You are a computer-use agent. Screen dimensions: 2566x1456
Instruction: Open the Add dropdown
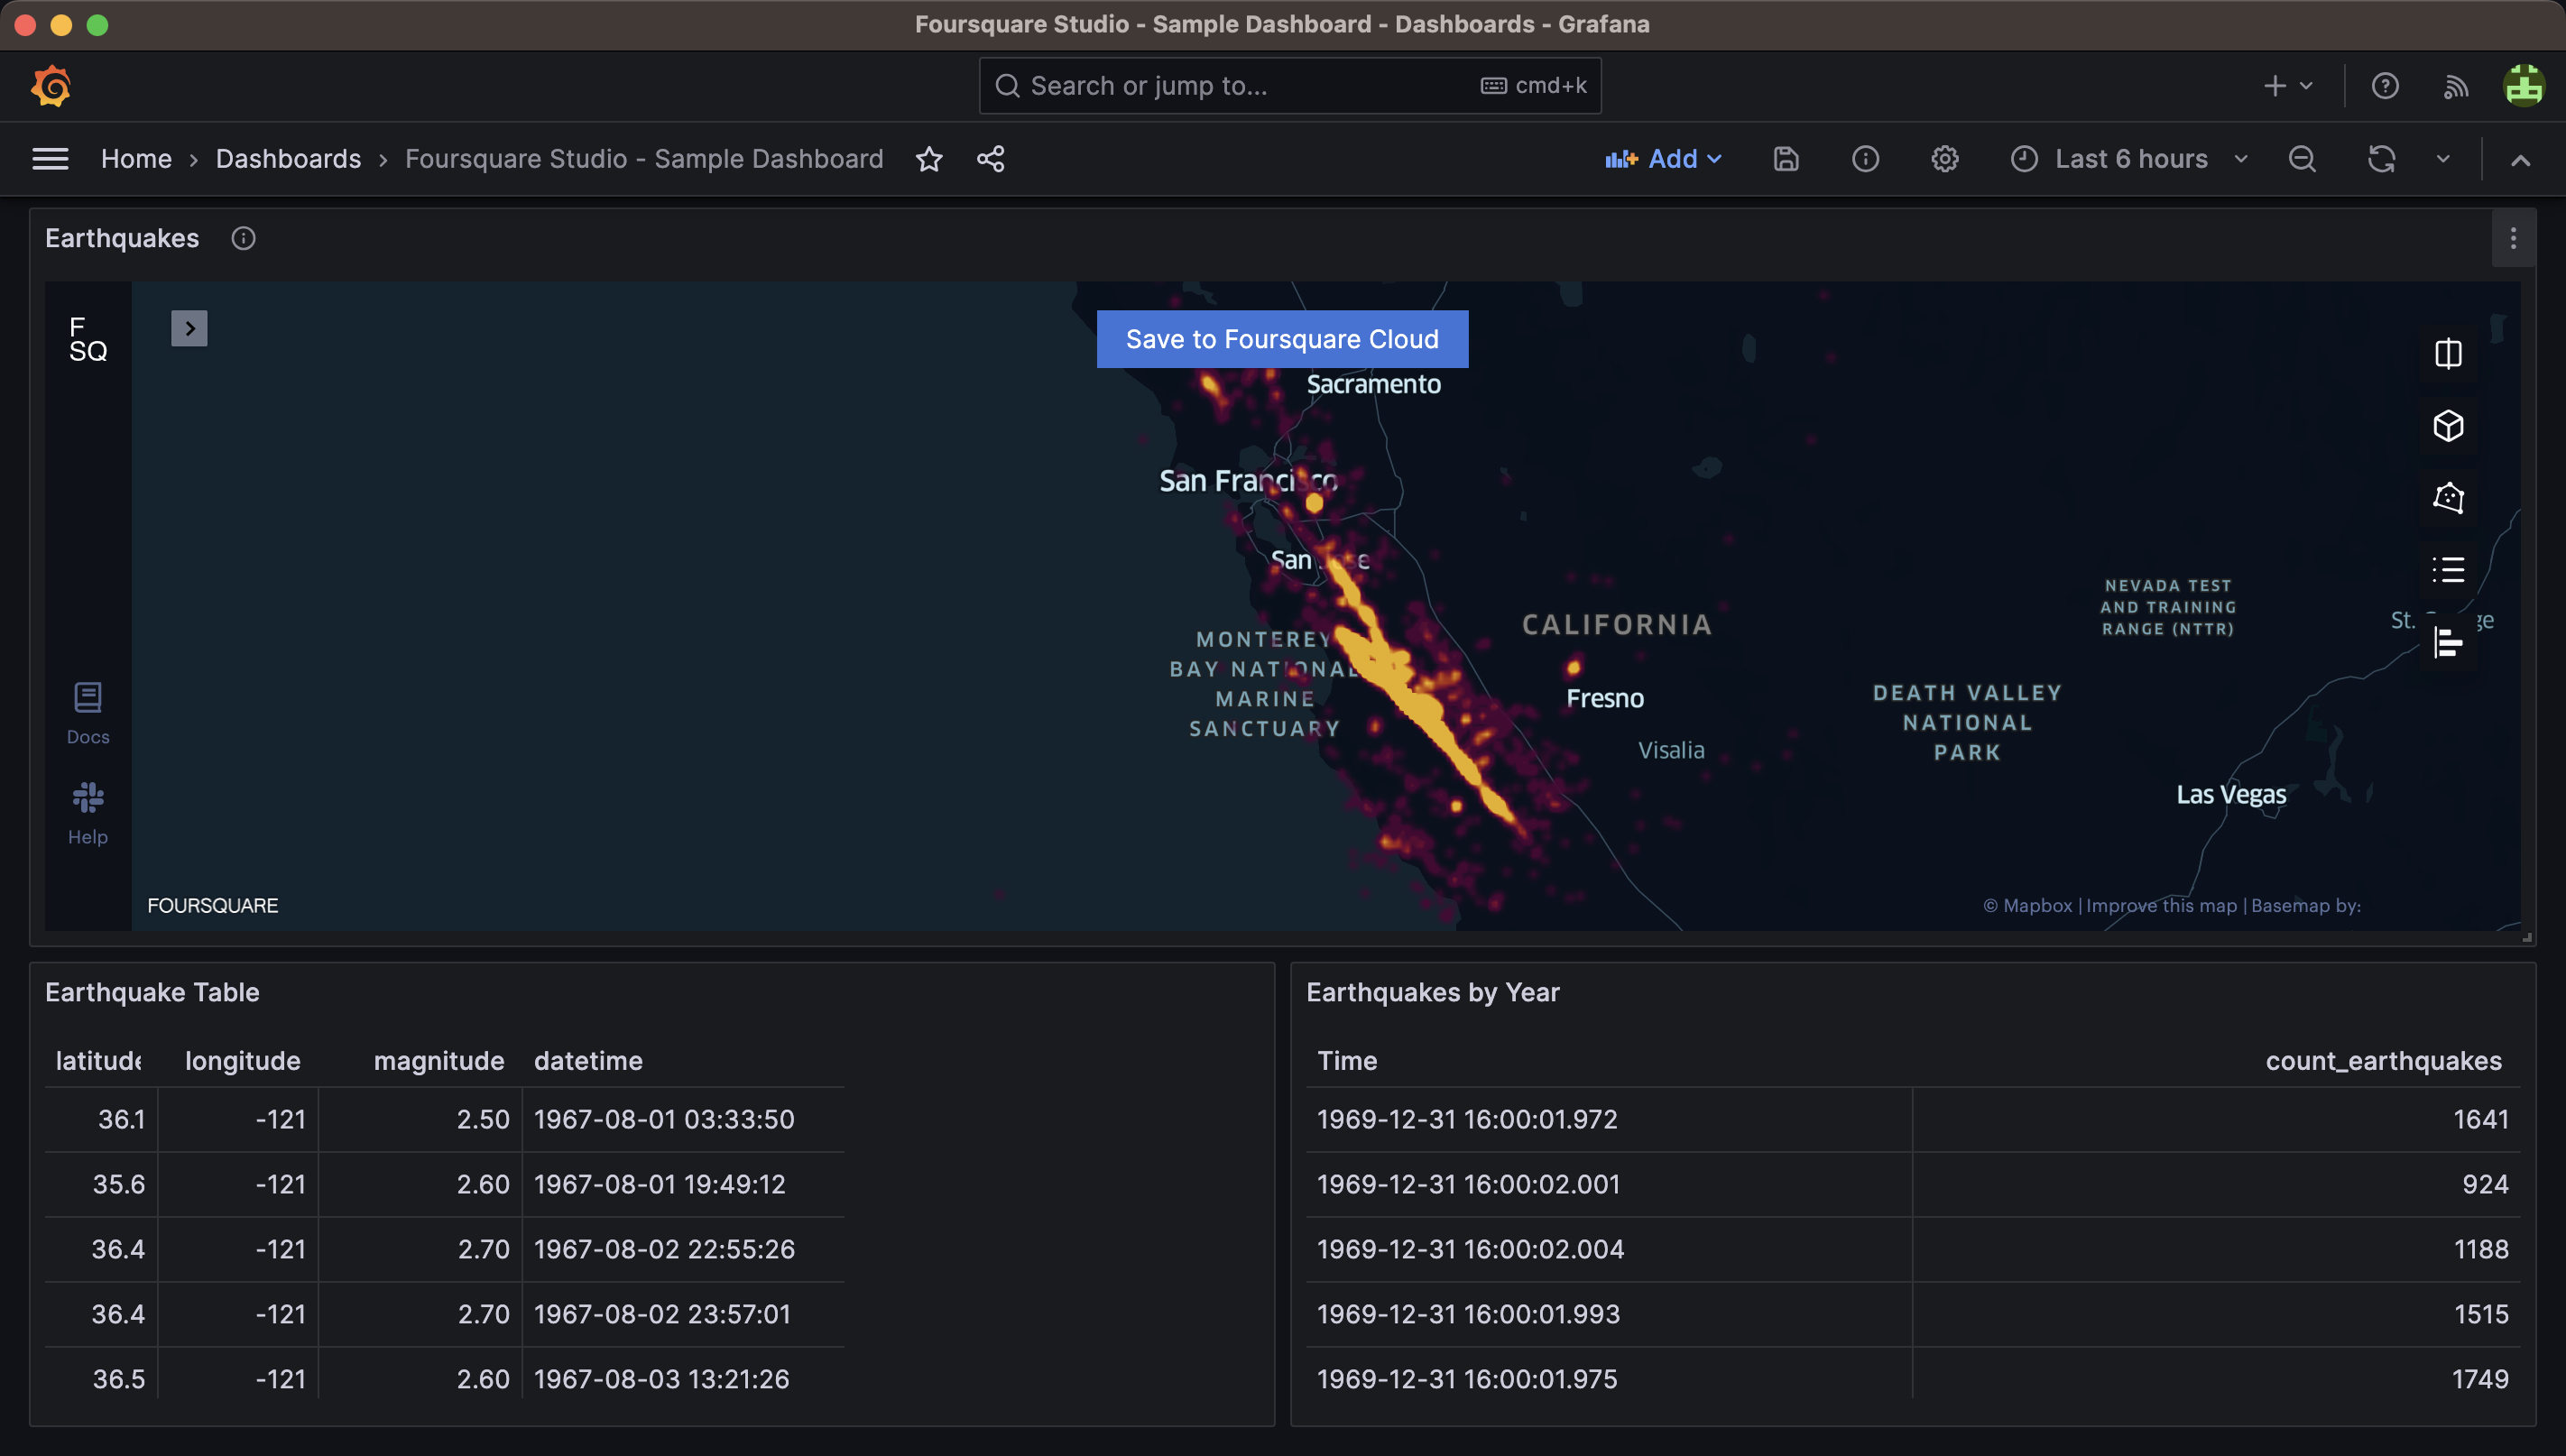click(x=1663, y=159)
